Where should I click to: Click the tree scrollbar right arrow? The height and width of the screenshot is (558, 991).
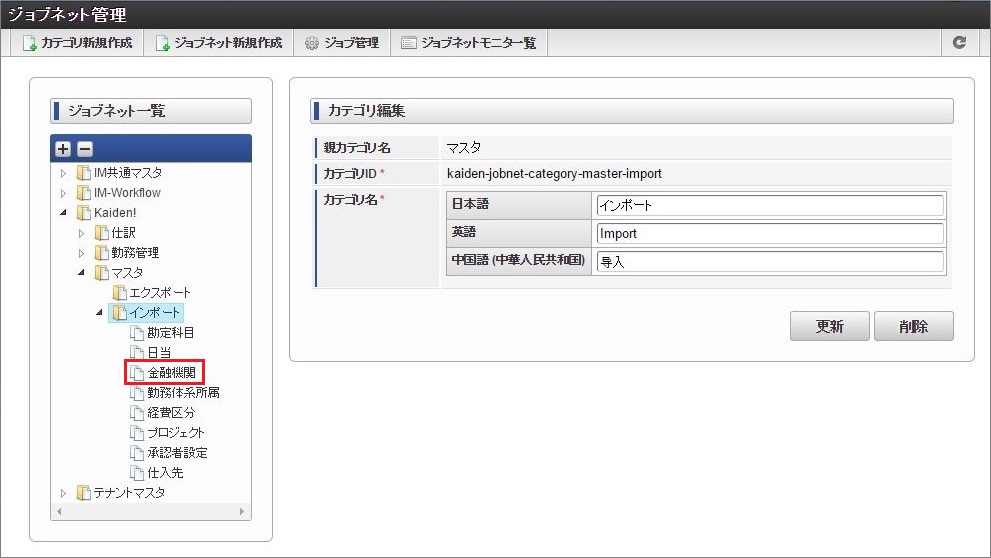[x=242, y=511]
